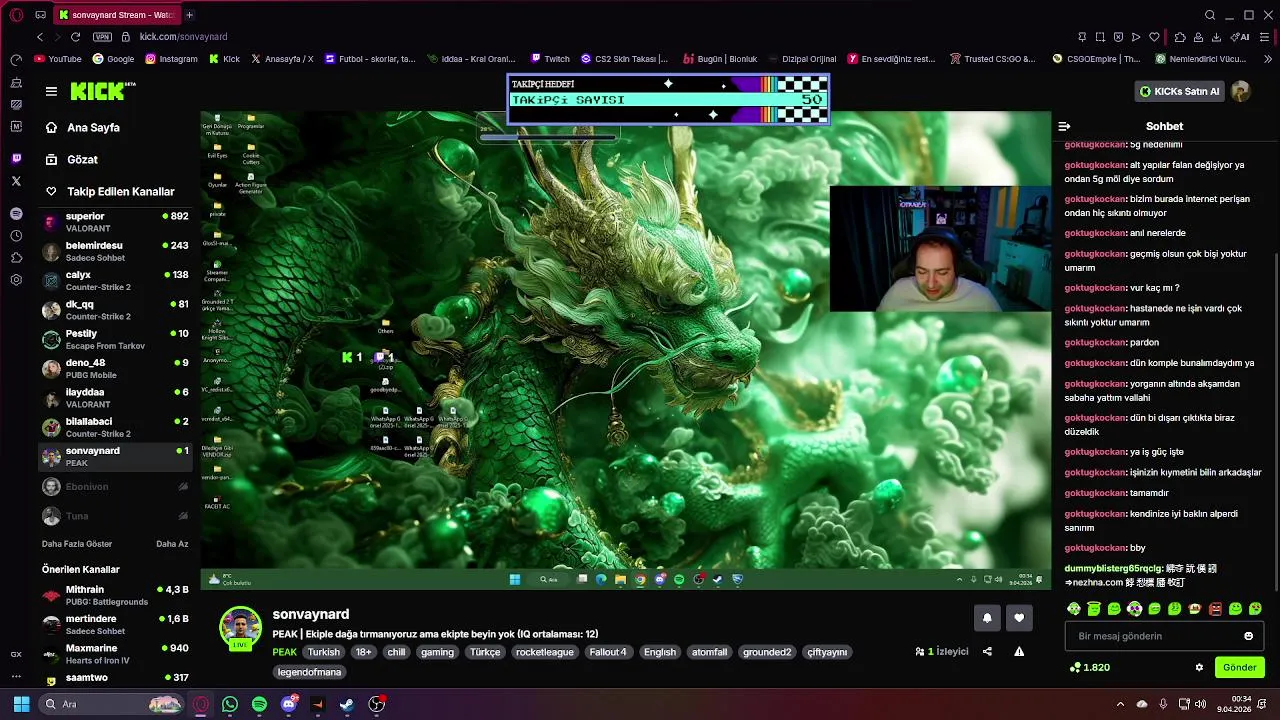This screenshot has height=720, width=1280.
Task: Share the stream via share icon
Action: pyautogui.click(x=987, y=651)
